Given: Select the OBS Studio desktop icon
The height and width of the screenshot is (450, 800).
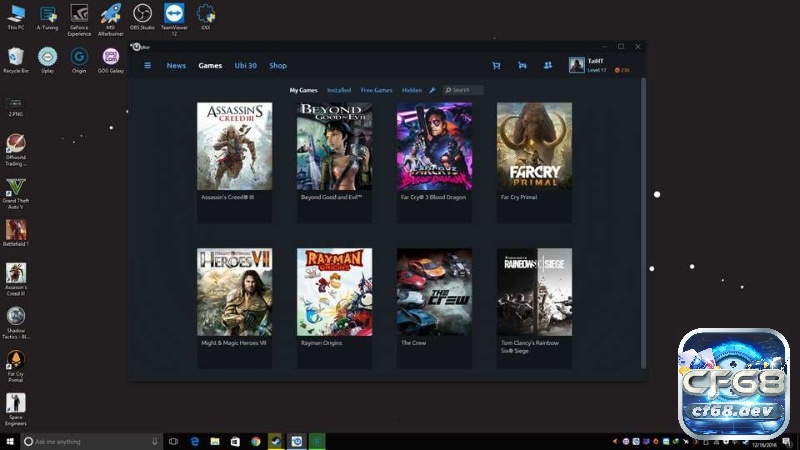Looking at the screenshot, I should click(x=142, y=17).
